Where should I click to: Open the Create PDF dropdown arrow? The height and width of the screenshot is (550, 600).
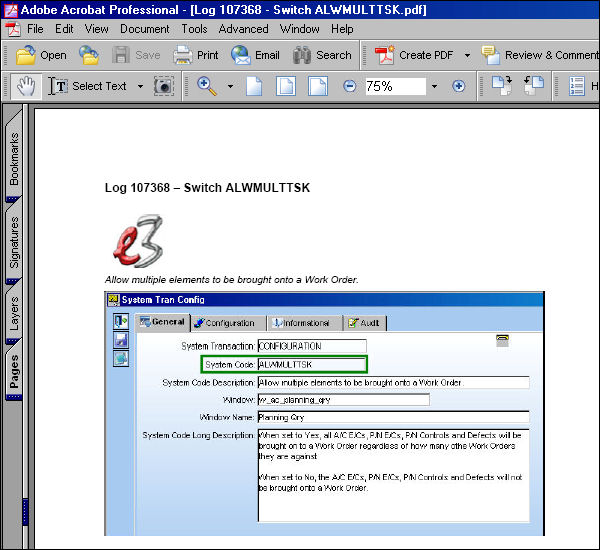(467, 55)
